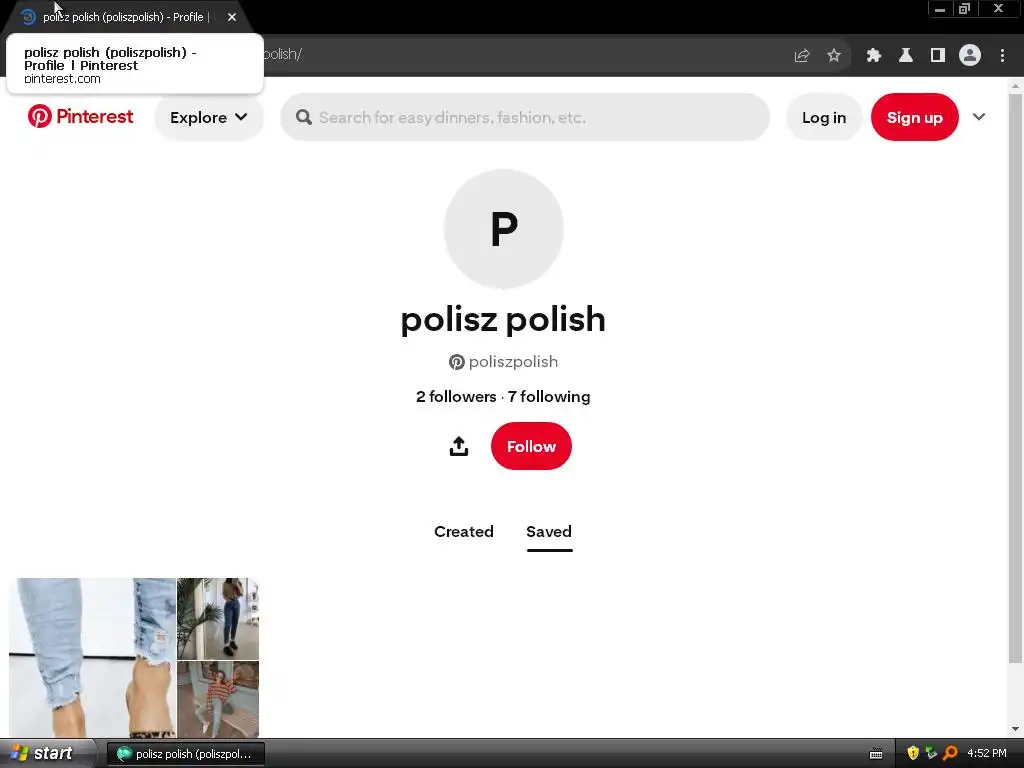Open the 2 followers list
The image size is (1024, 768).
[456, 396]
